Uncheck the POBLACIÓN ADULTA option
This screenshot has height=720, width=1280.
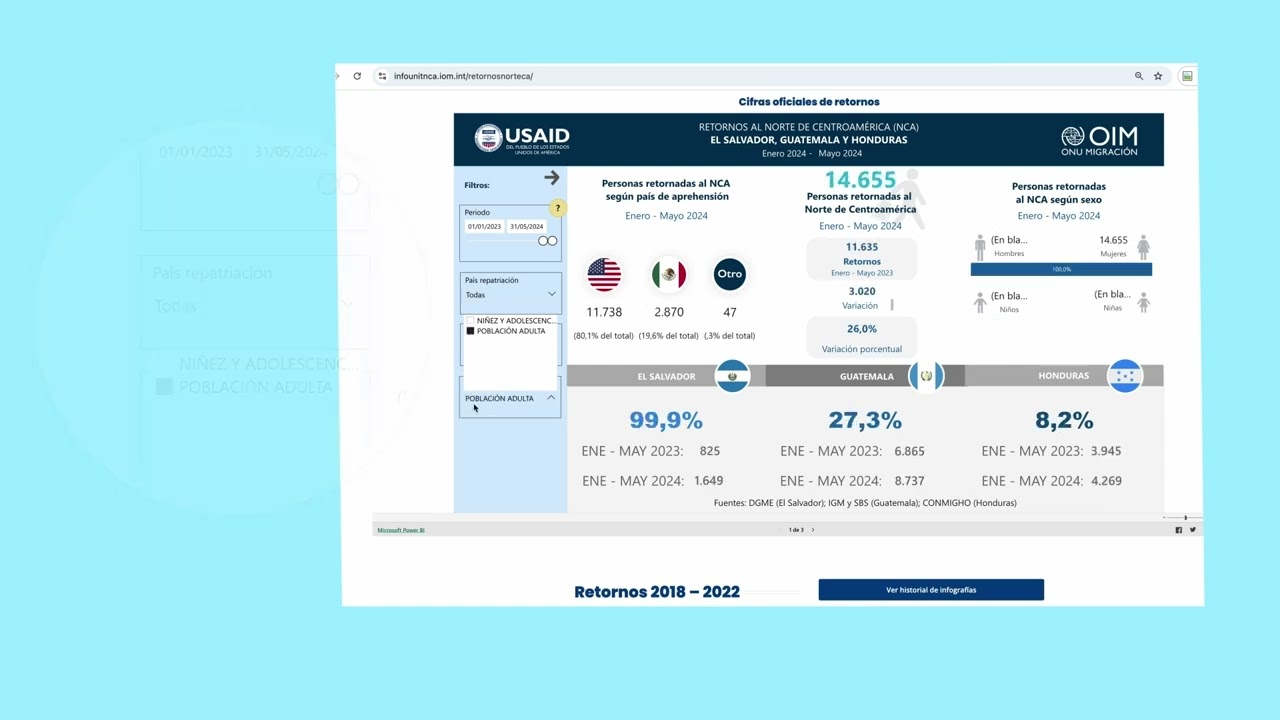pyautogui.click(x=470, y=331)
